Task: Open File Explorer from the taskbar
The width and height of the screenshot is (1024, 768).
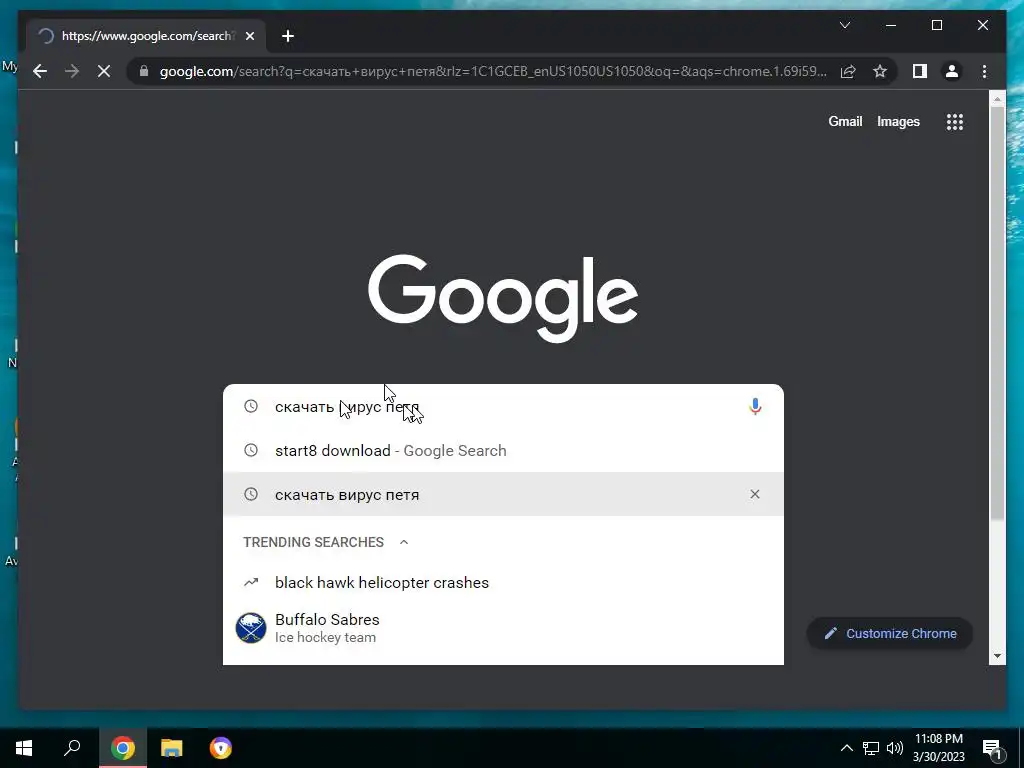Action: (x=172, y=748)
